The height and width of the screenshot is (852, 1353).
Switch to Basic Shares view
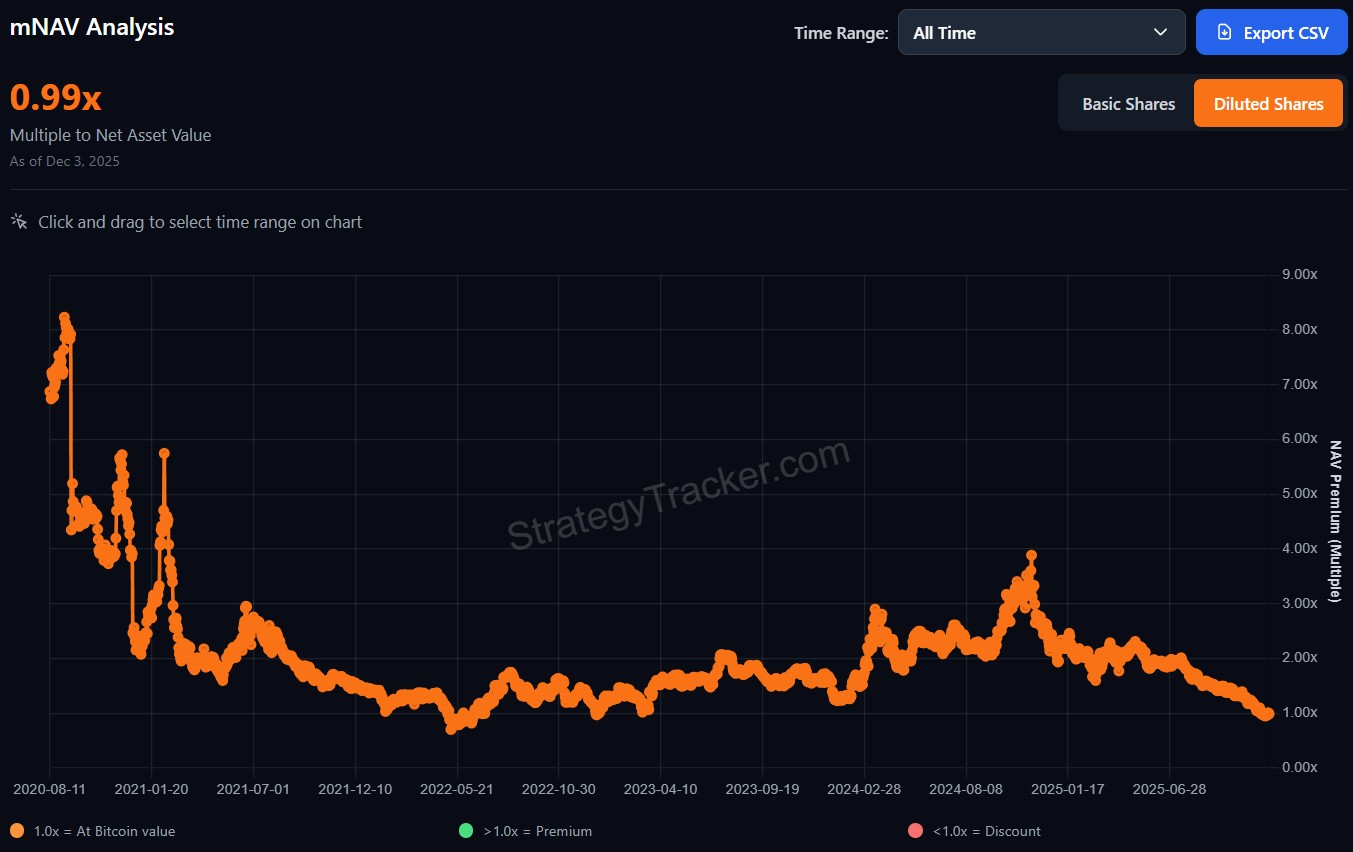pos(1128,104)
